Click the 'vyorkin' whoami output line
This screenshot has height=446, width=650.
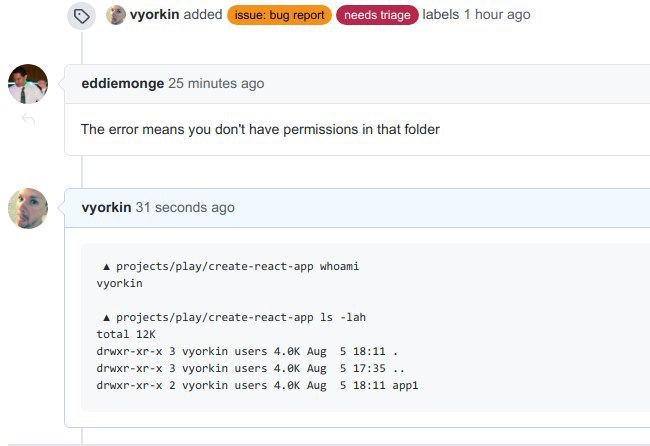(x=119, y=283)
